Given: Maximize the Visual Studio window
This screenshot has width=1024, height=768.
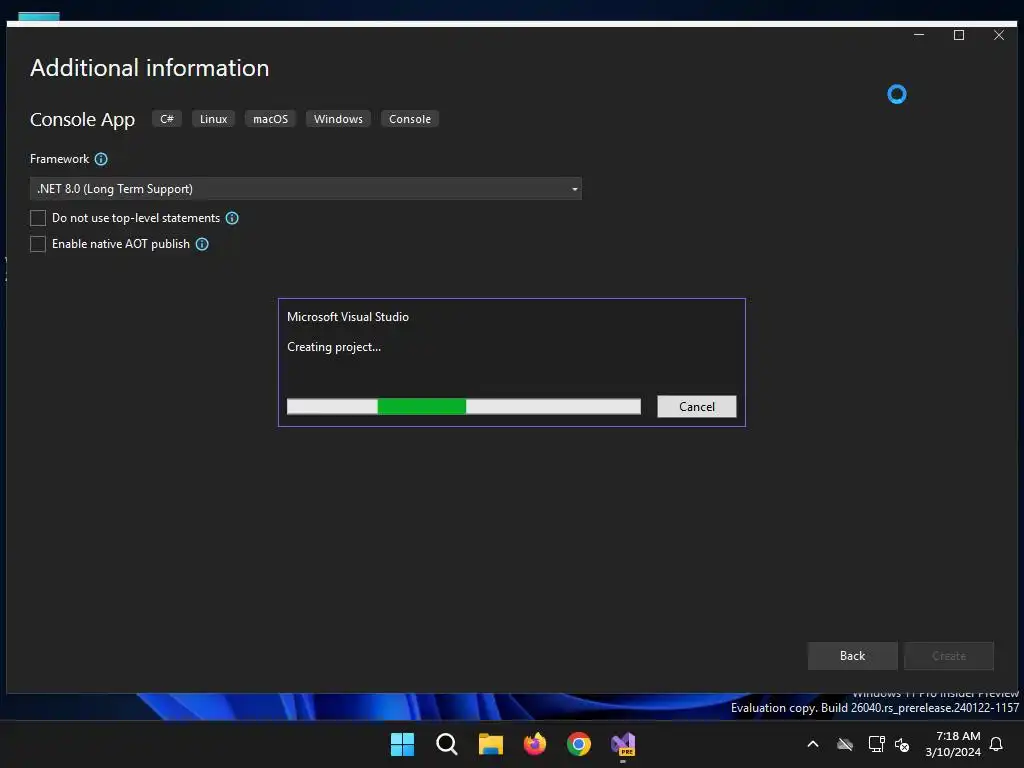Looking at the screenshot, I should [x=959, y=35].
